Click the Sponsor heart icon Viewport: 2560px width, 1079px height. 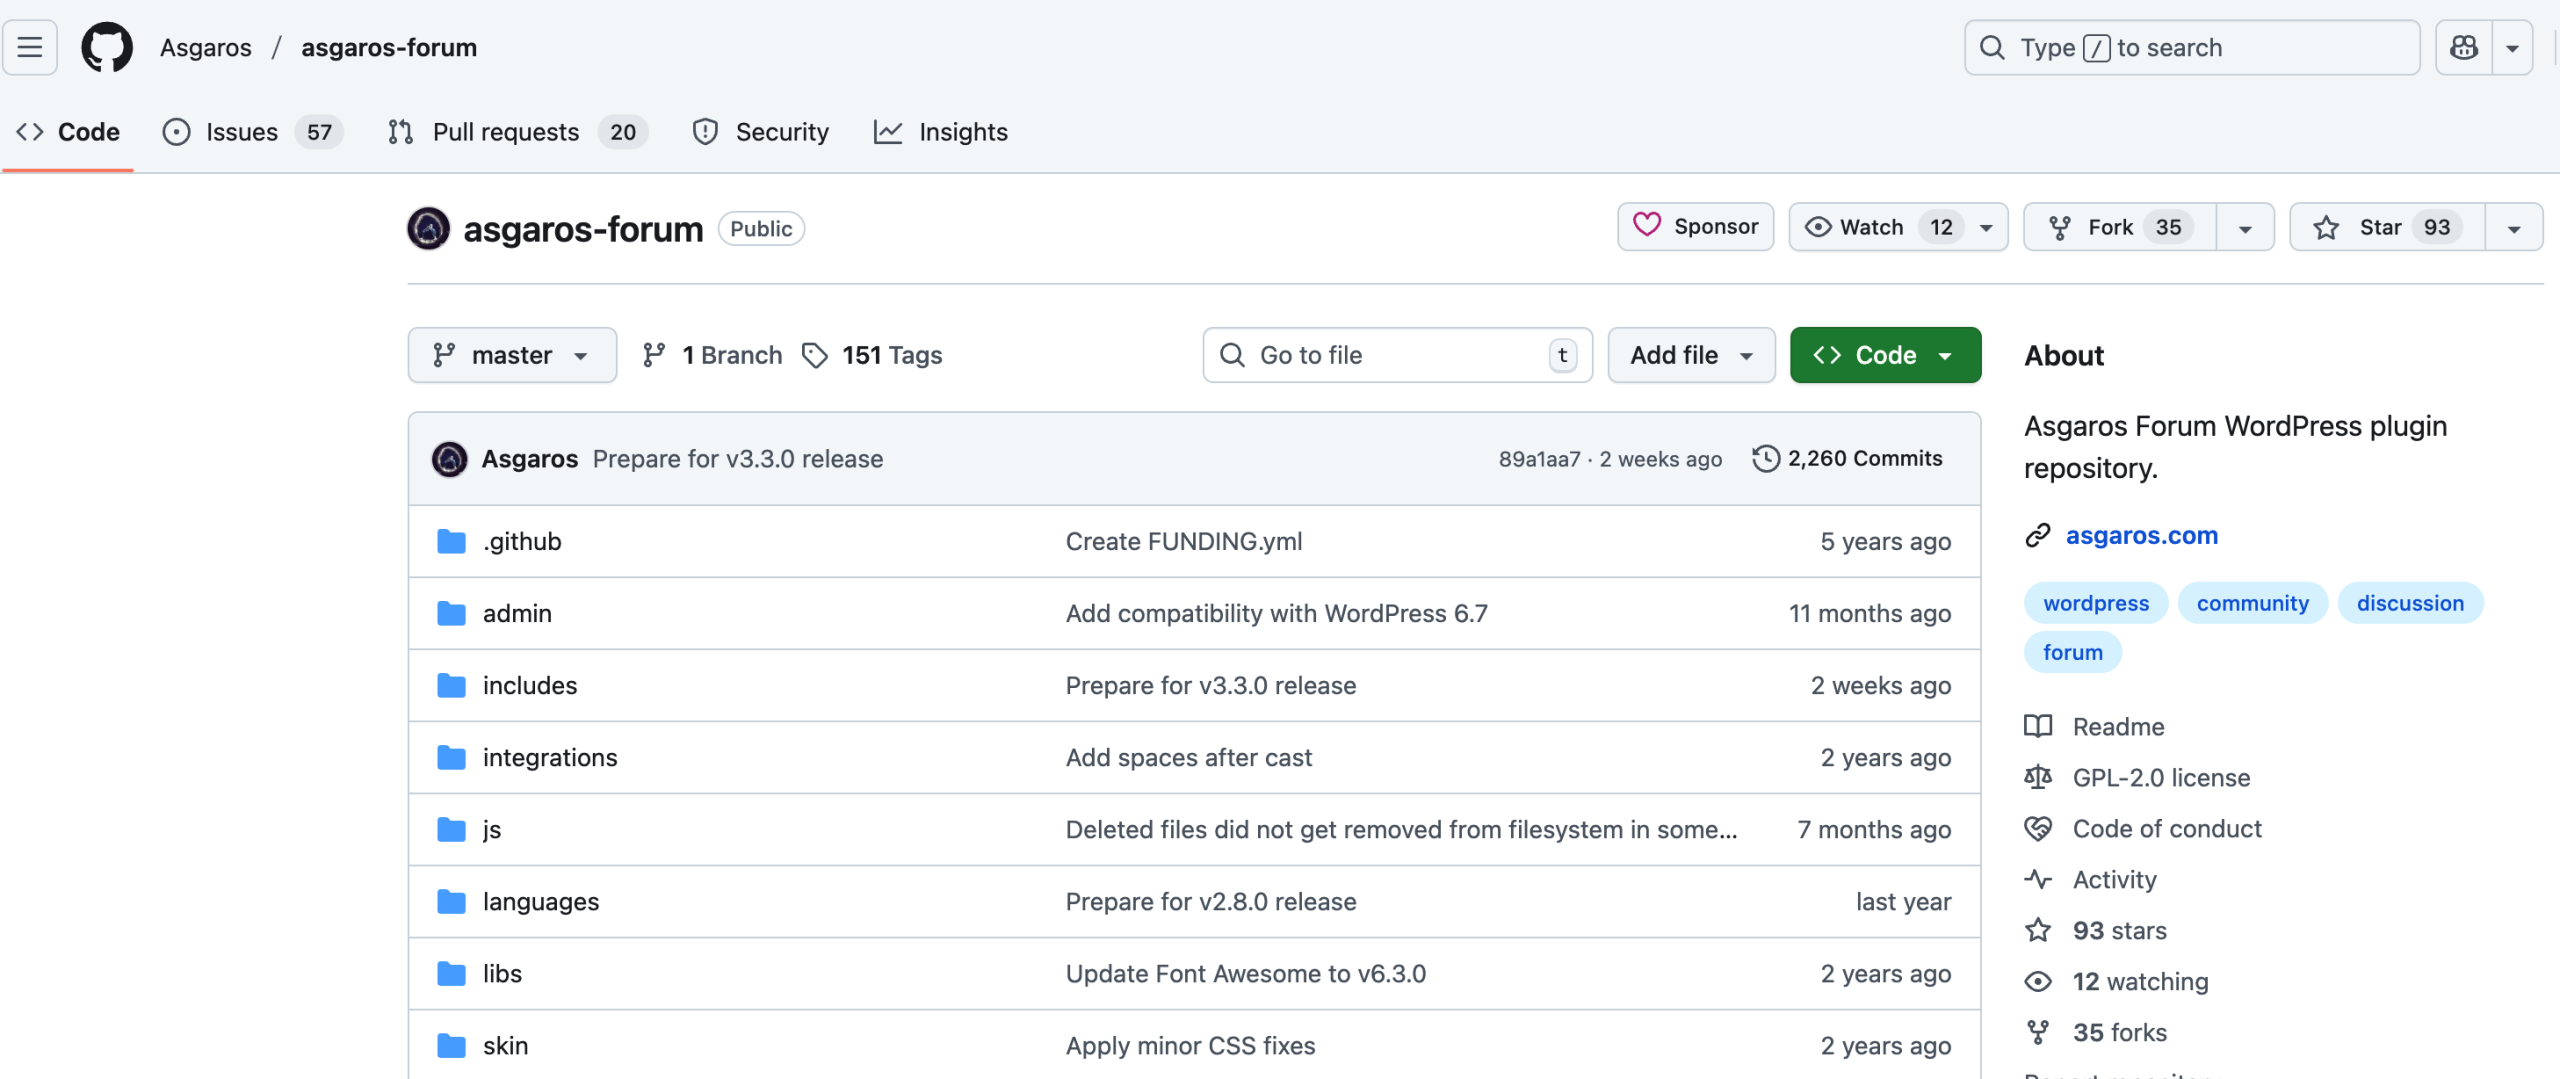click(1648, 226)
